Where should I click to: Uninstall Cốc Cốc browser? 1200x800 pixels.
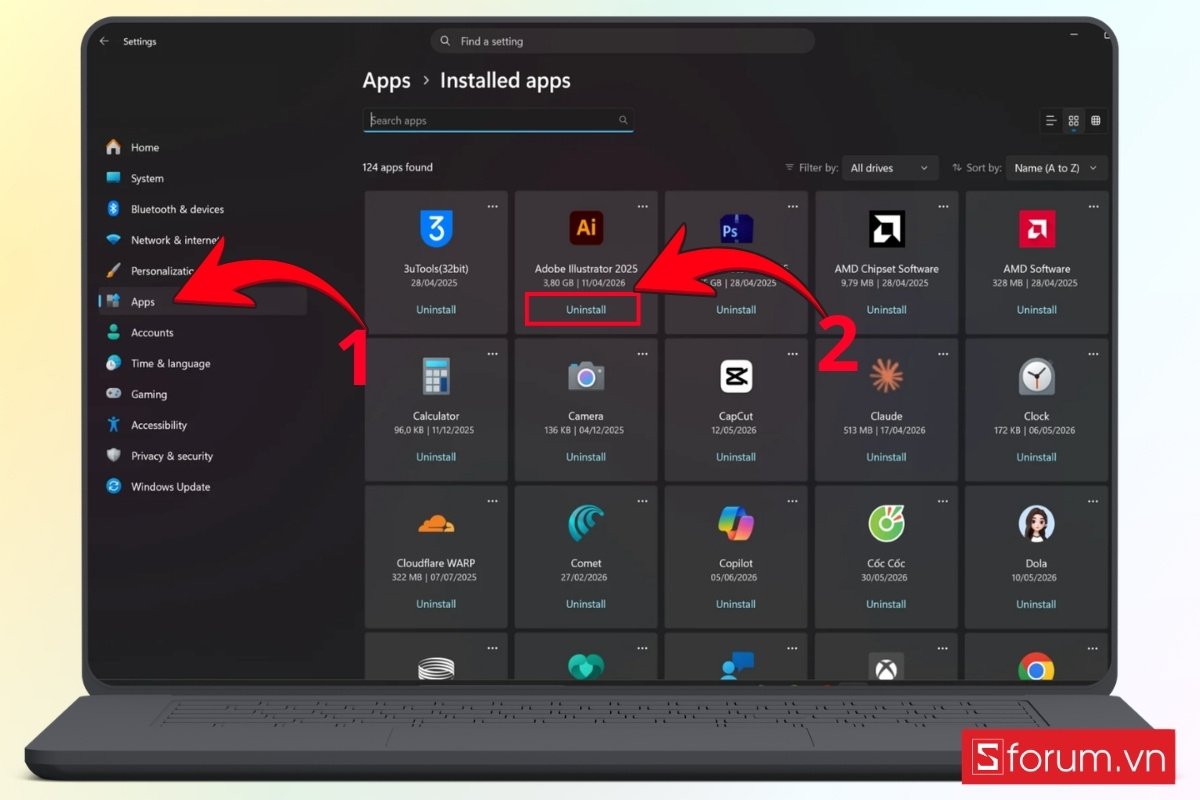click(886, 604)
